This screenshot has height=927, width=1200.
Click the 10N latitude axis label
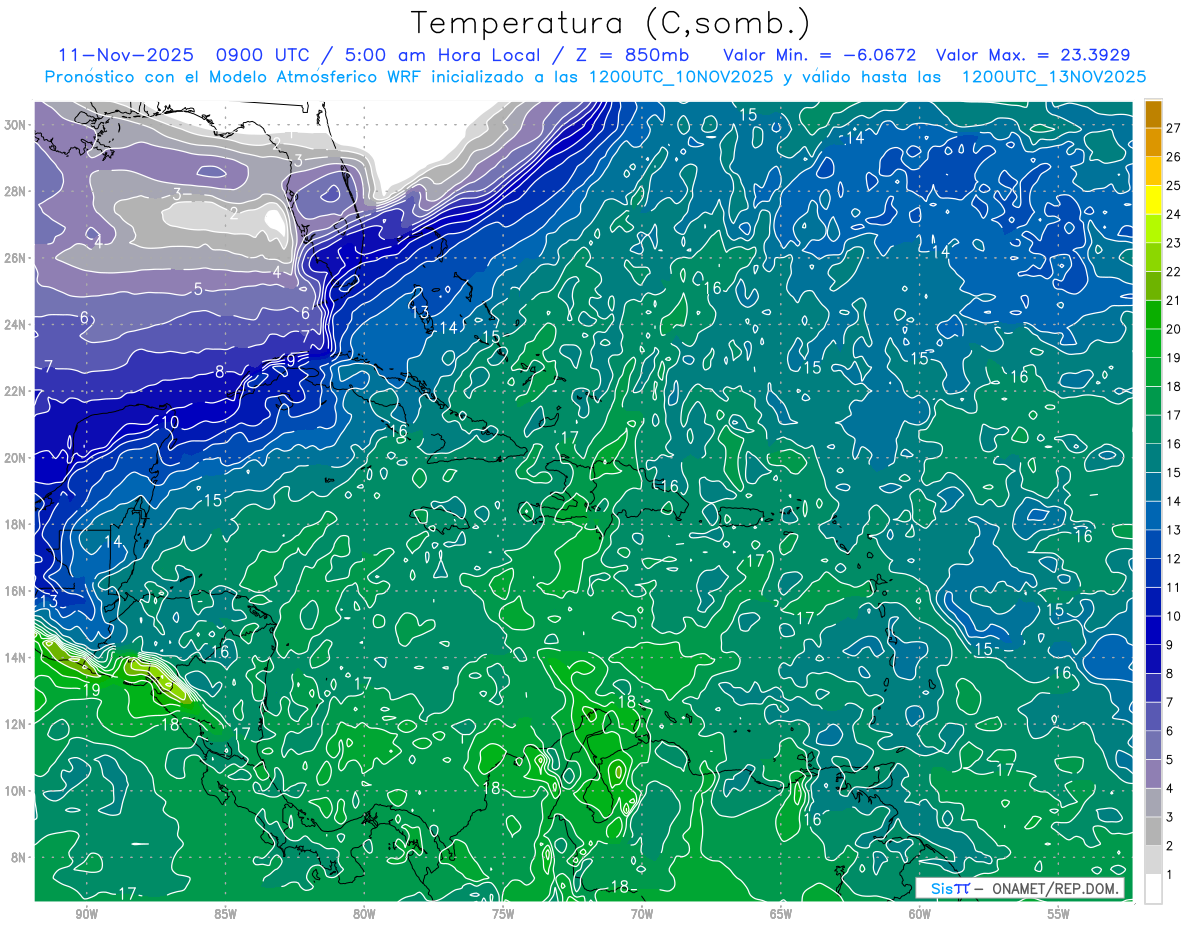point(16,791)
